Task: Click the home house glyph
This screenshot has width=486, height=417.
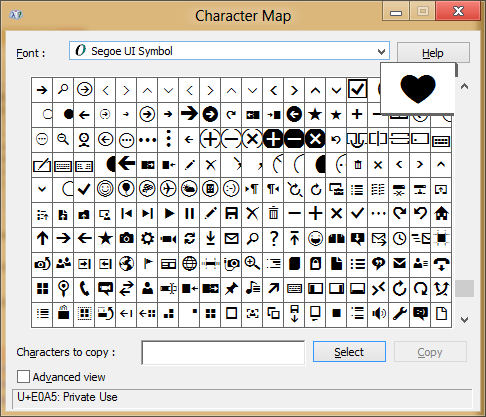Action: coord(441,214)
